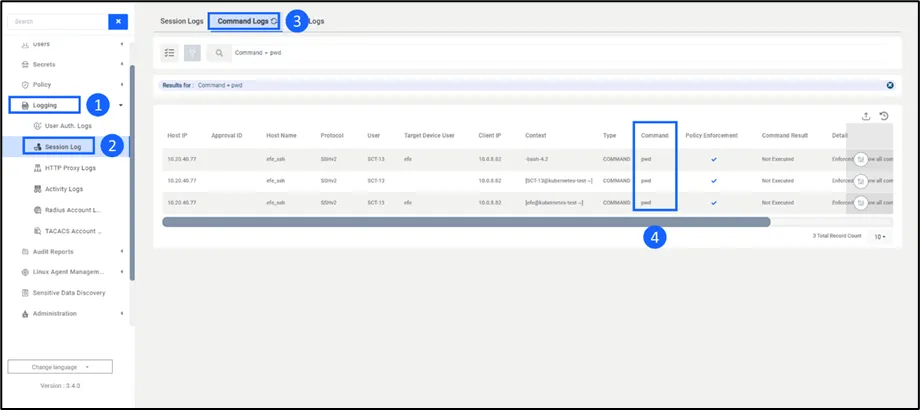Click Policy Enforcement checkmark for SCT-13@kubernetes-test row
Screen dimensions: 920x410
[x=713, y=181]
